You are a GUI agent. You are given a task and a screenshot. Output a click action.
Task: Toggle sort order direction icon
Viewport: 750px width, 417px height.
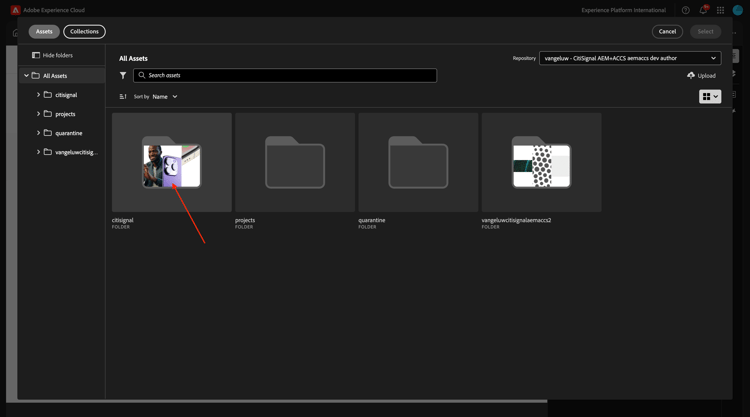click(123, 97)
